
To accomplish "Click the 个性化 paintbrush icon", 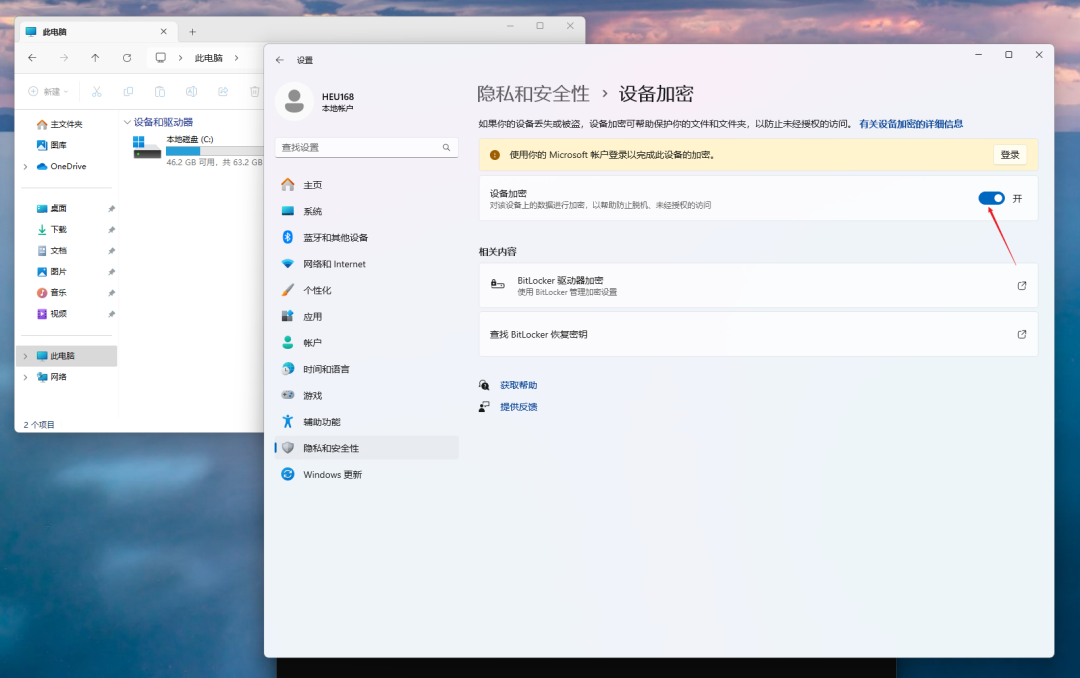I will pyautogui.click(x=288, y=290).
